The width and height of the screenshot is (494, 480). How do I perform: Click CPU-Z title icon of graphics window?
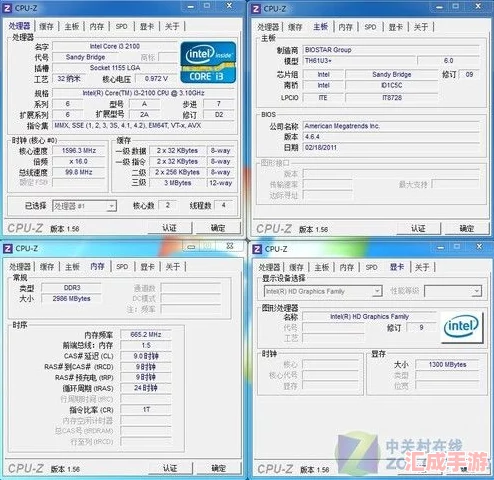[257, 249]
